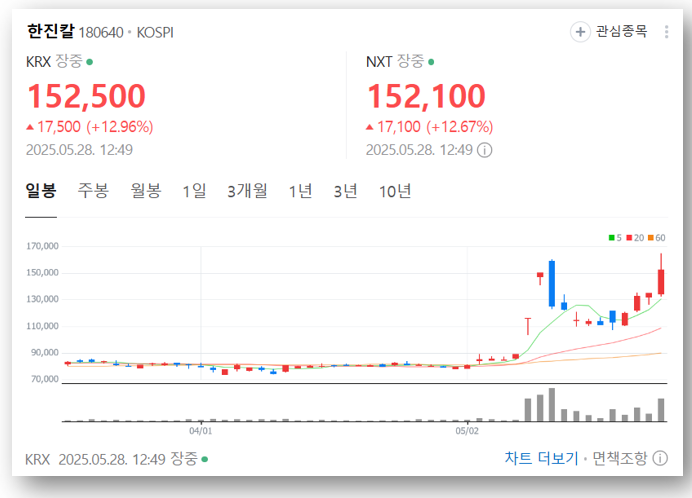
Task: Click the 110,000 price axis label
Action: [x=42, y=326]
